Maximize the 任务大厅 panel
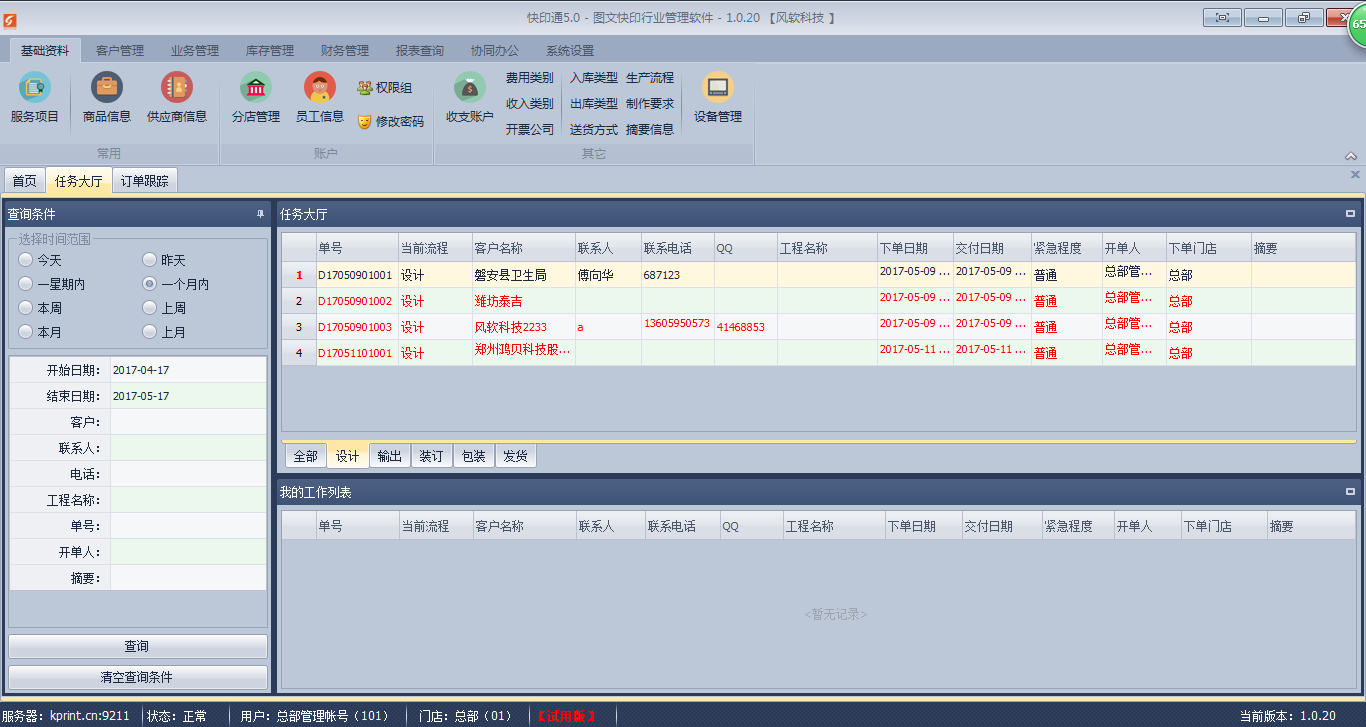The width and height of the screenshot is (1366, 727). [x=1350, y=213]
